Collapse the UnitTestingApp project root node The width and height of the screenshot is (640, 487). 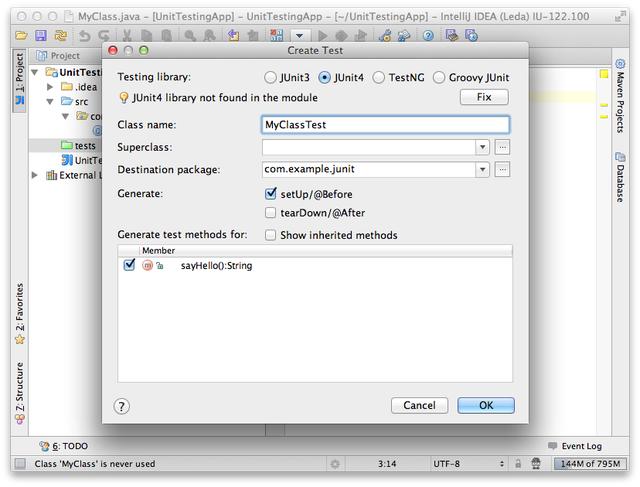click(x=35, y=73)
